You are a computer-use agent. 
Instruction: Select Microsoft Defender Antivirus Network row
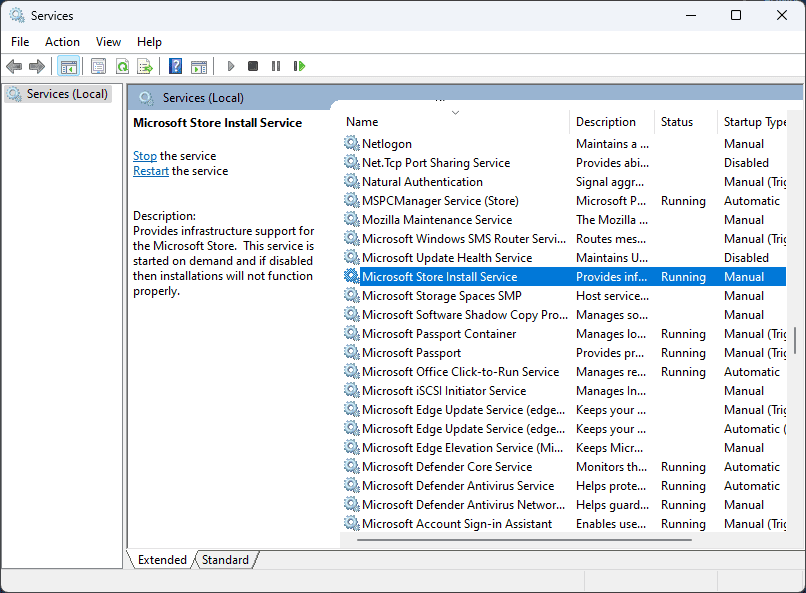564,505
